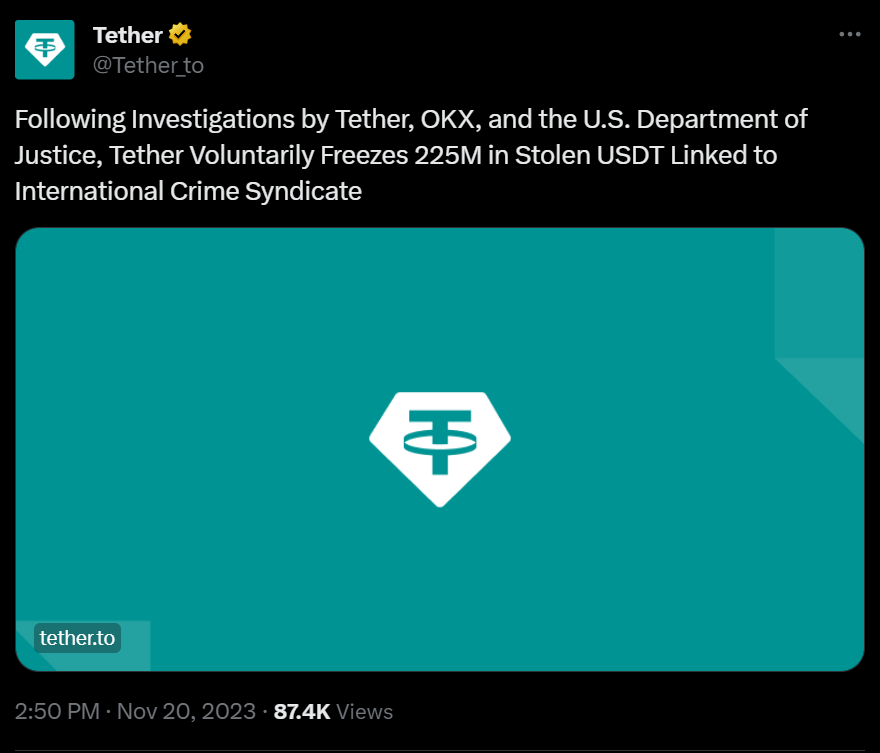The width and height of the screenshot is (880, 753).
Task: Click the gold verified badge beside Tether
Action: coord(180,35)
